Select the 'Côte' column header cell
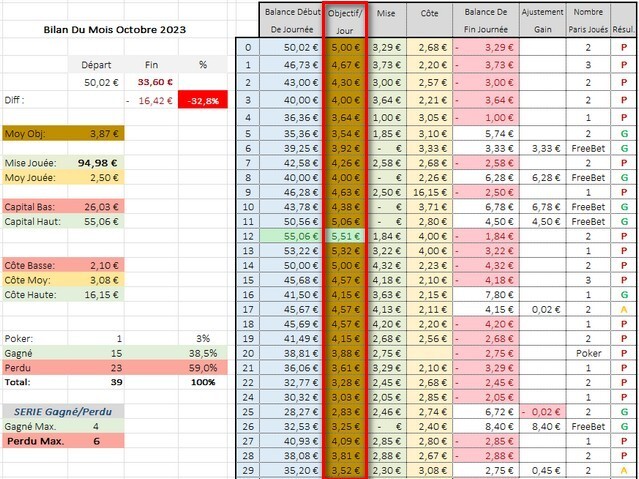This screenshot has width=639, height=479. tap(429, 20)
